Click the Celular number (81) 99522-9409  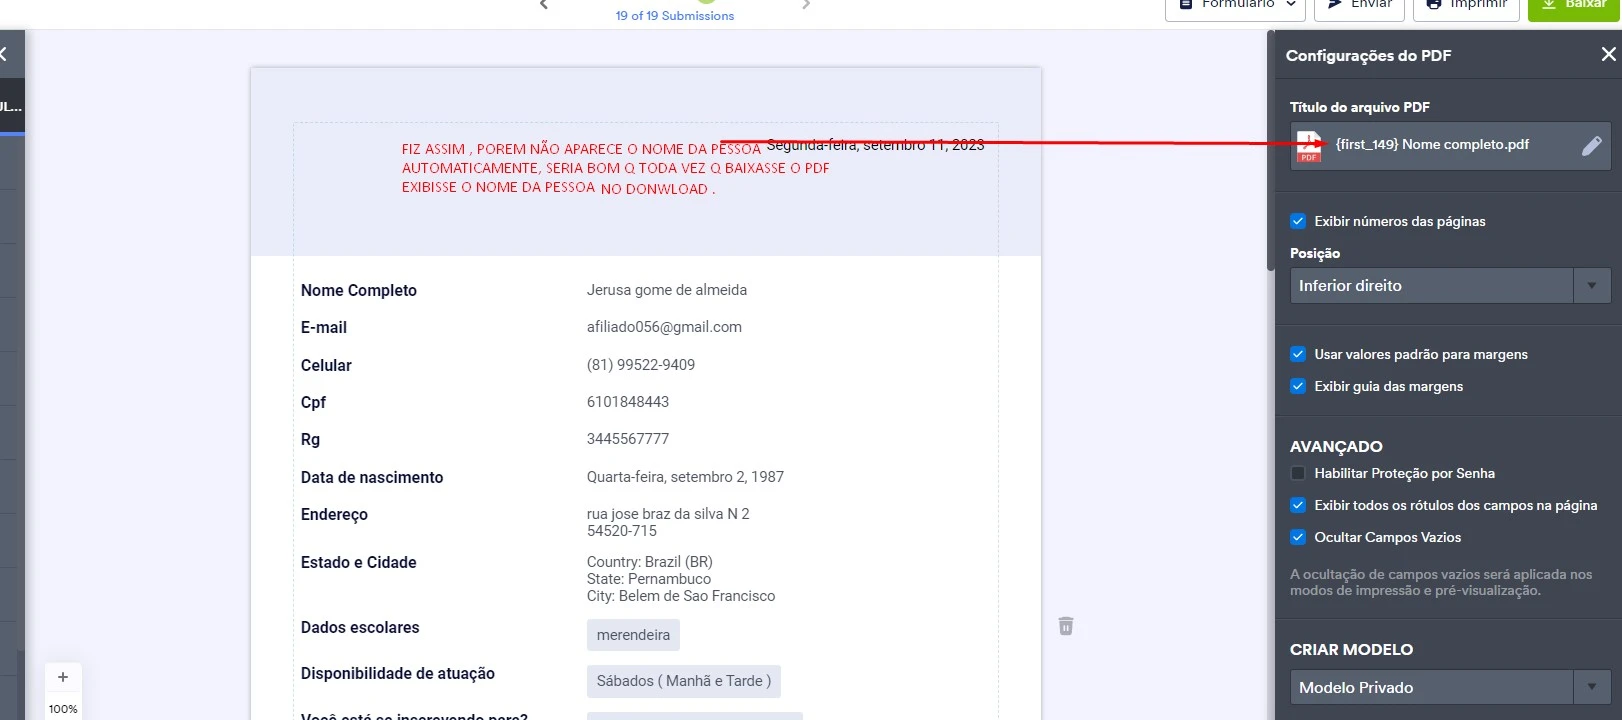tap(641, 365)
